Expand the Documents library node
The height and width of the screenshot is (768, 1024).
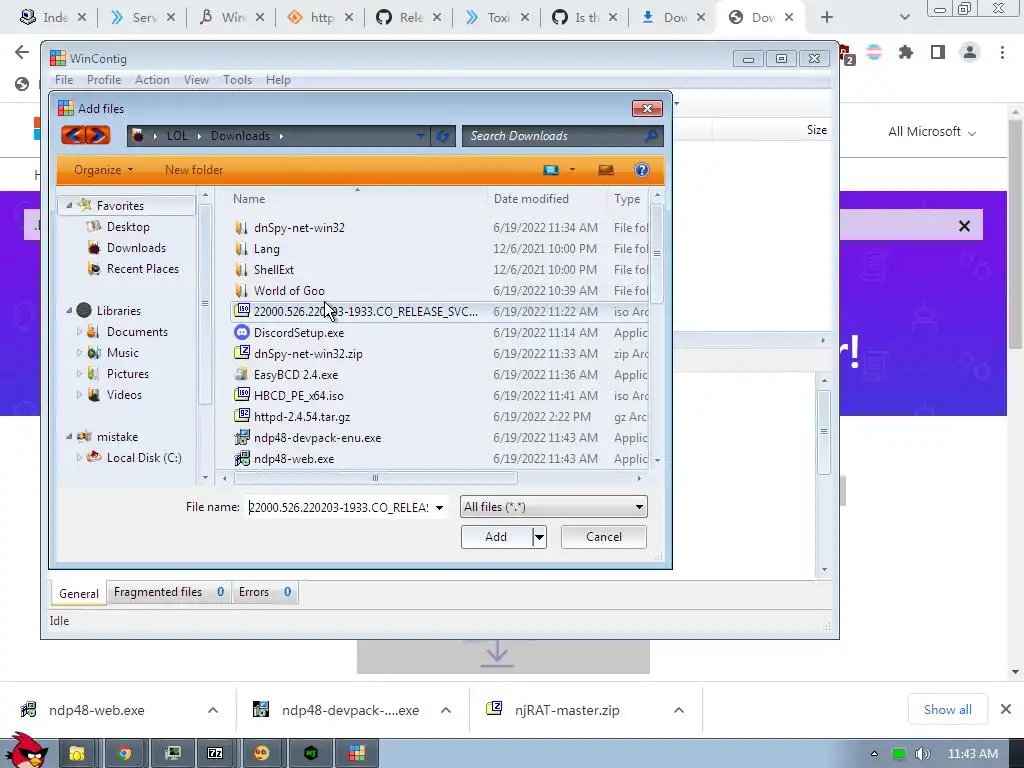[79, 332]
